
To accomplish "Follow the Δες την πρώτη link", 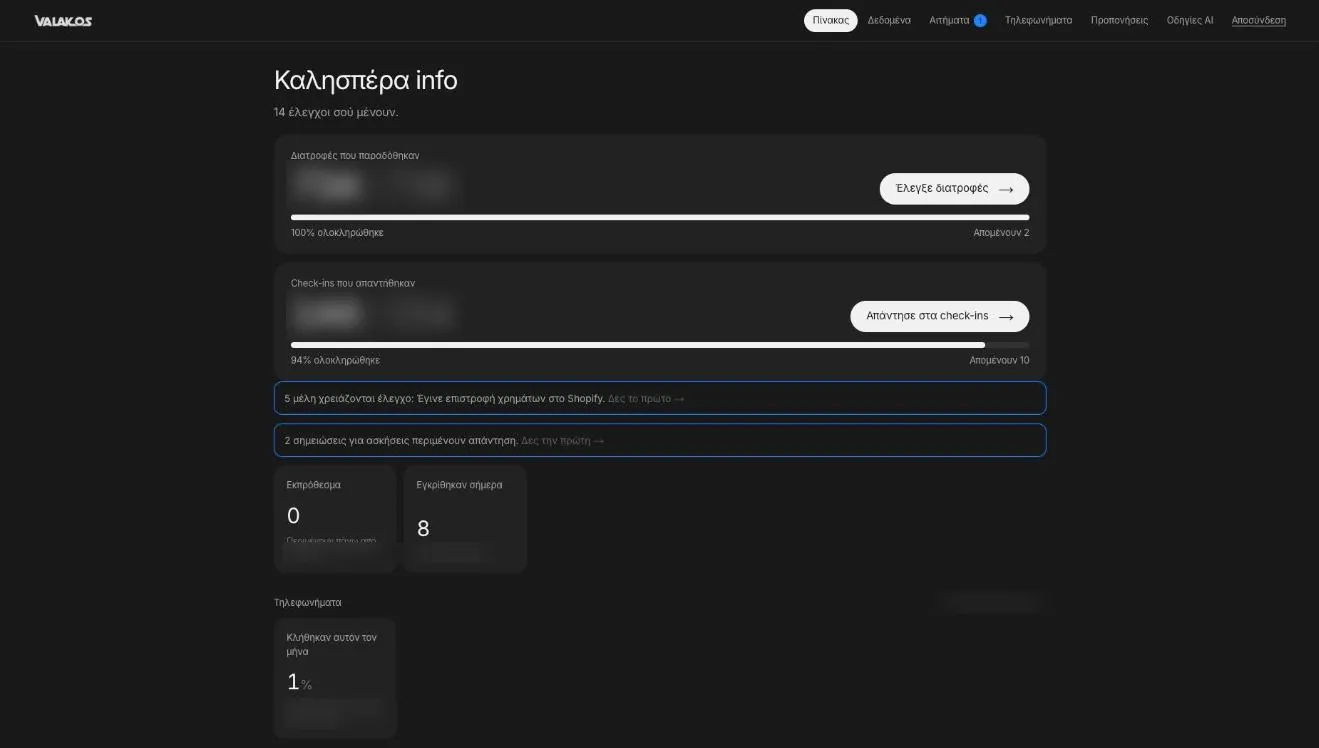I will pyautogui.click(x=563, y=440).
